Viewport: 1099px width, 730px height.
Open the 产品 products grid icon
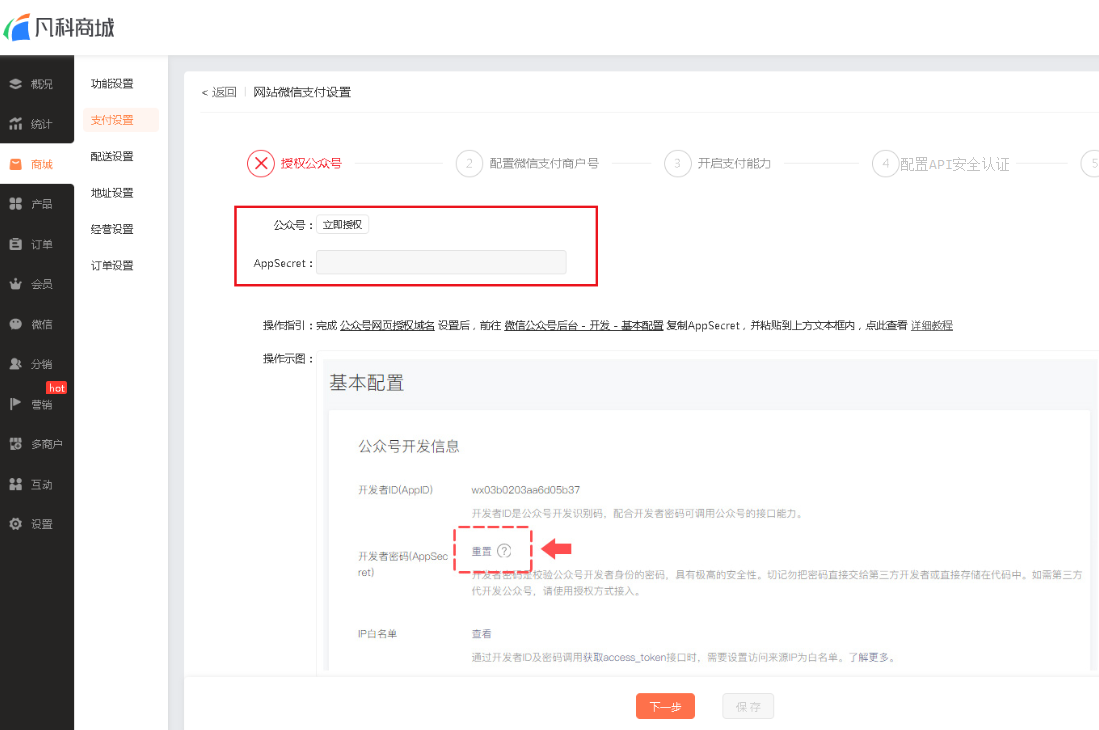click(x=15, y=204)
